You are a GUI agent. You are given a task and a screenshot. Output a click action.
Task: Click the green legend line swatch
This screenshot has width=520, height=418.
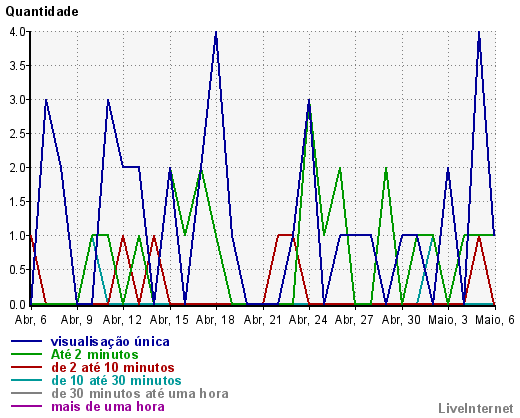[x=26, y=354]
